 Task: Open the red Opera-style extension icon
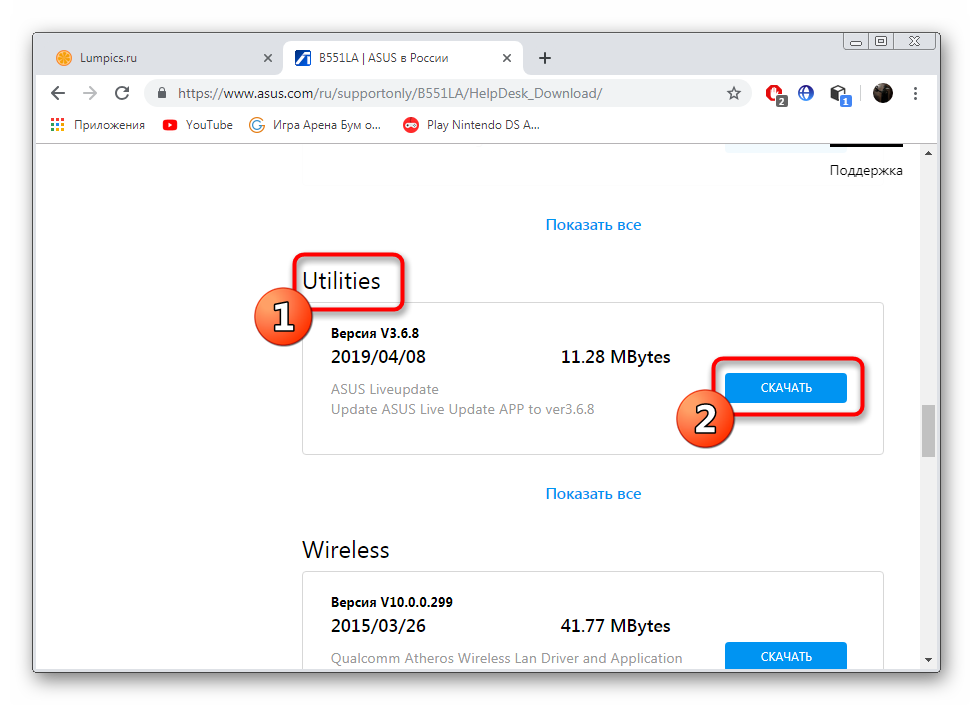click(x=774, y=93)
